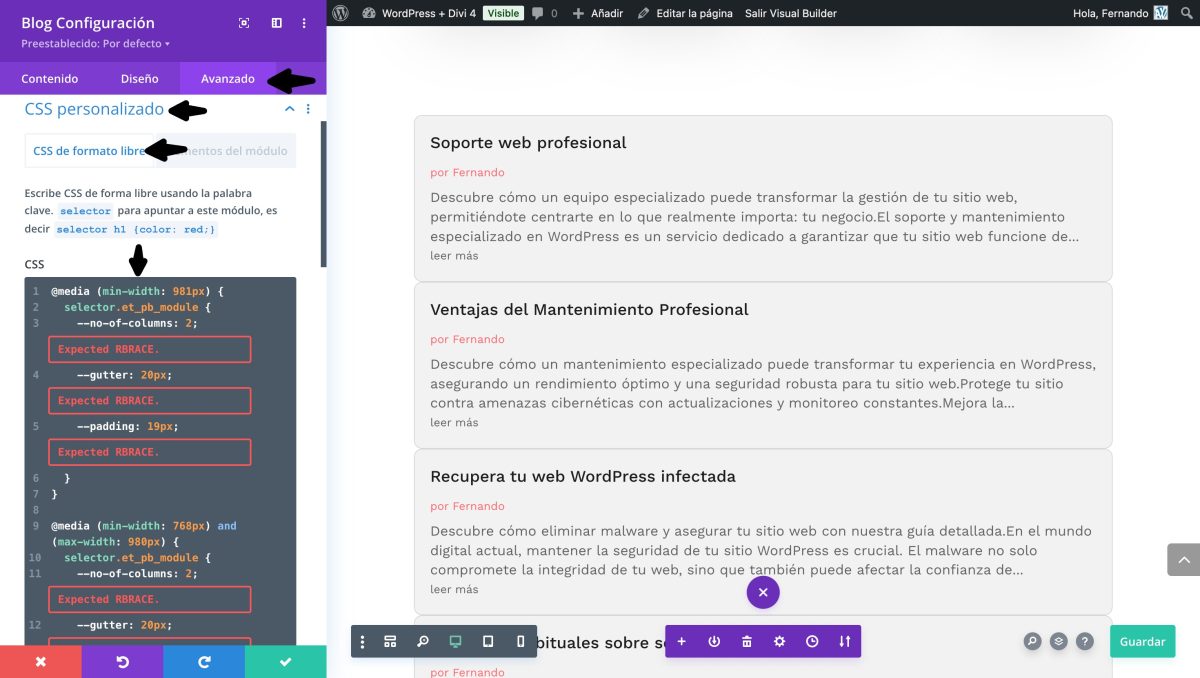This screenshot has height=678, width=1200.
Task: Open module settings from the purple toolbar
Action: point(779,641)
